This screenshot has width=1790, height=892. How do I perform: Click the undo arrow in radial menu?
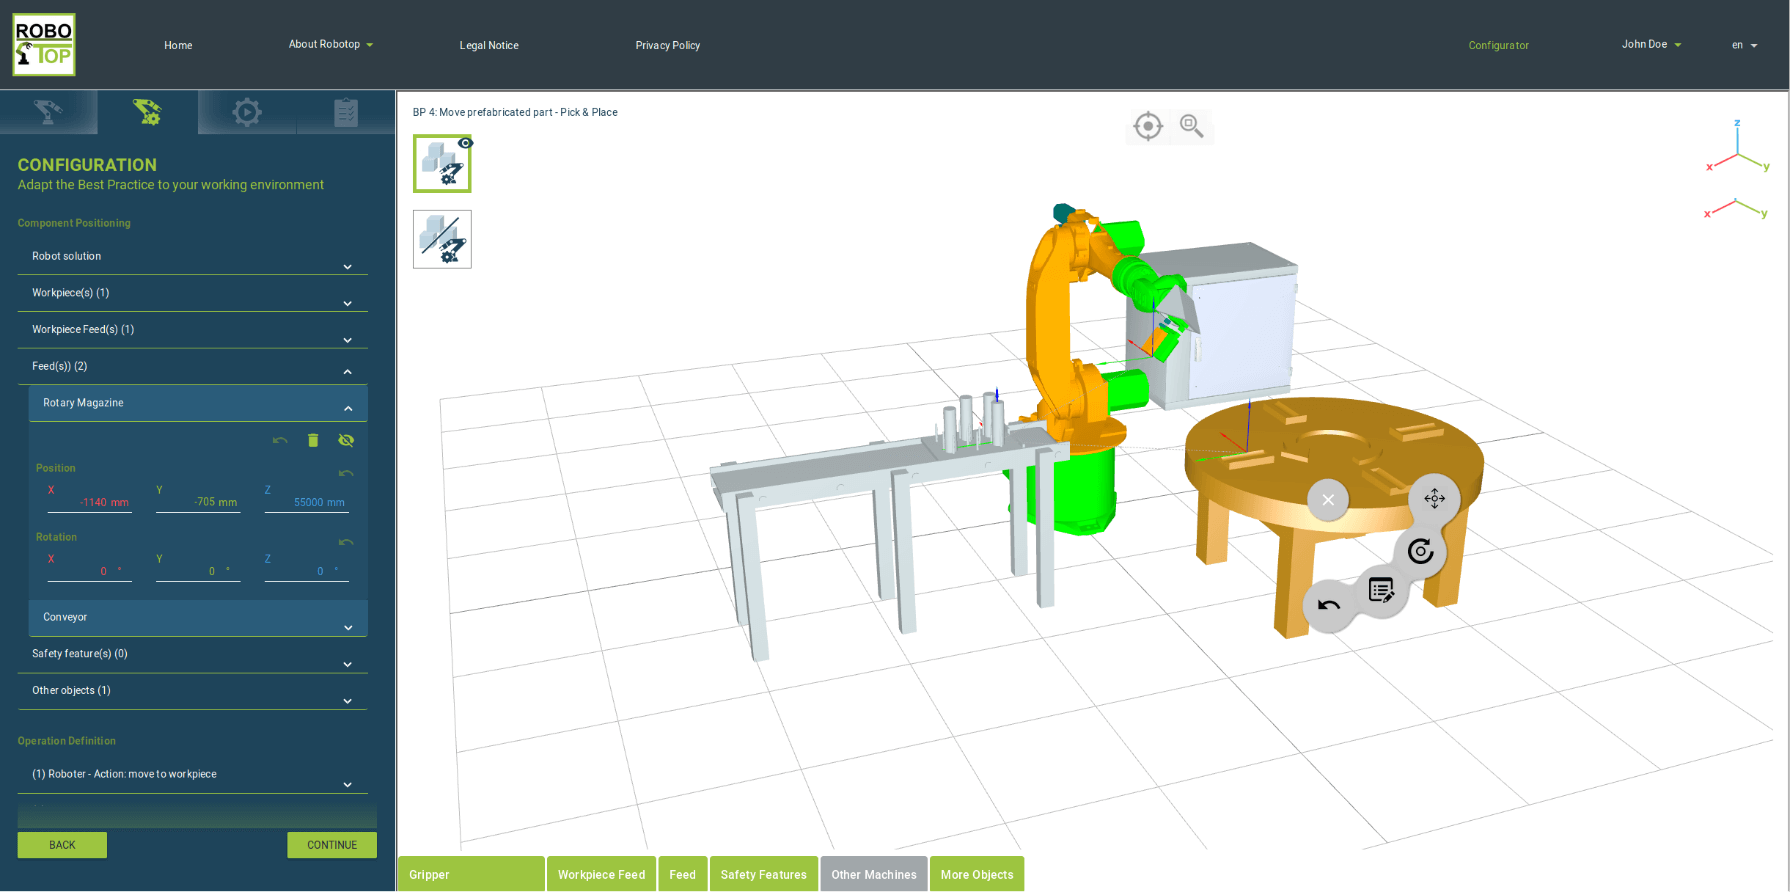coord(1329,605)
